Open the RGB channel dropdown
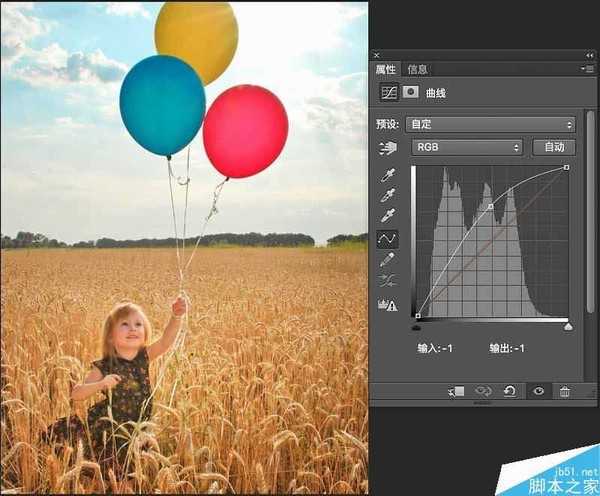This screenshot has width=600, height=496. (x=468, y=147)
